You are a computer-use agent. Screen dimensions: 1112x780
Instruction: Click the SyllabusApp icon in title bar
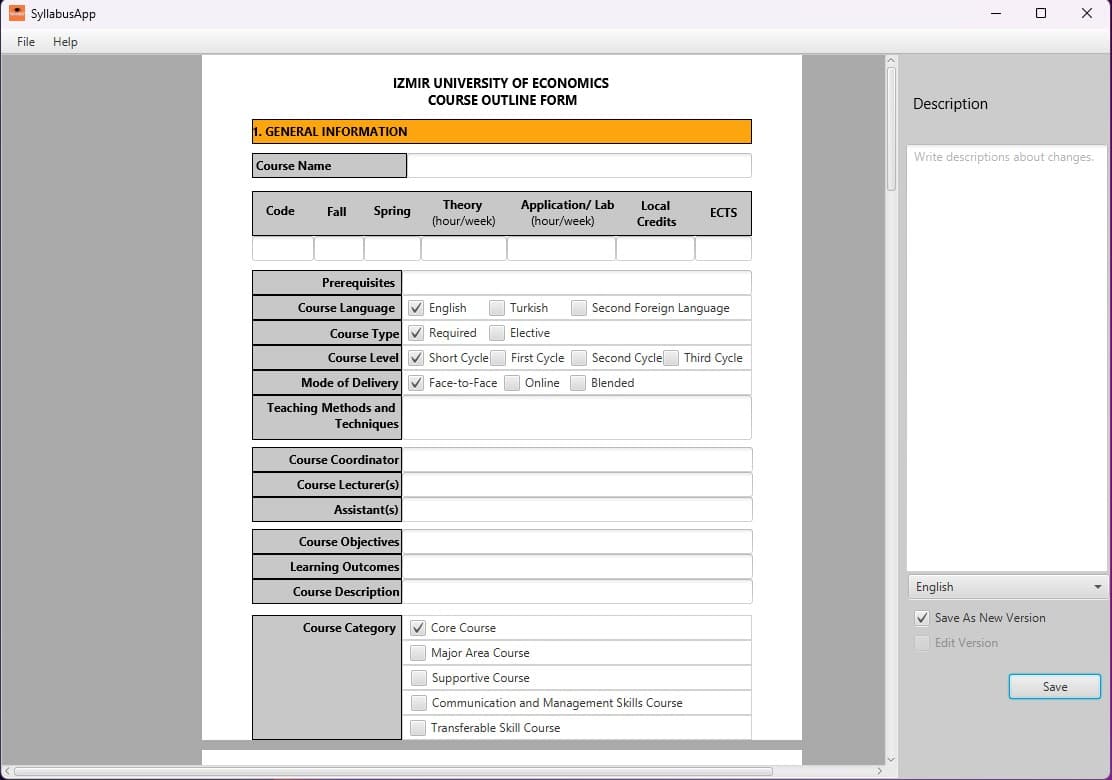coord(16,13)
